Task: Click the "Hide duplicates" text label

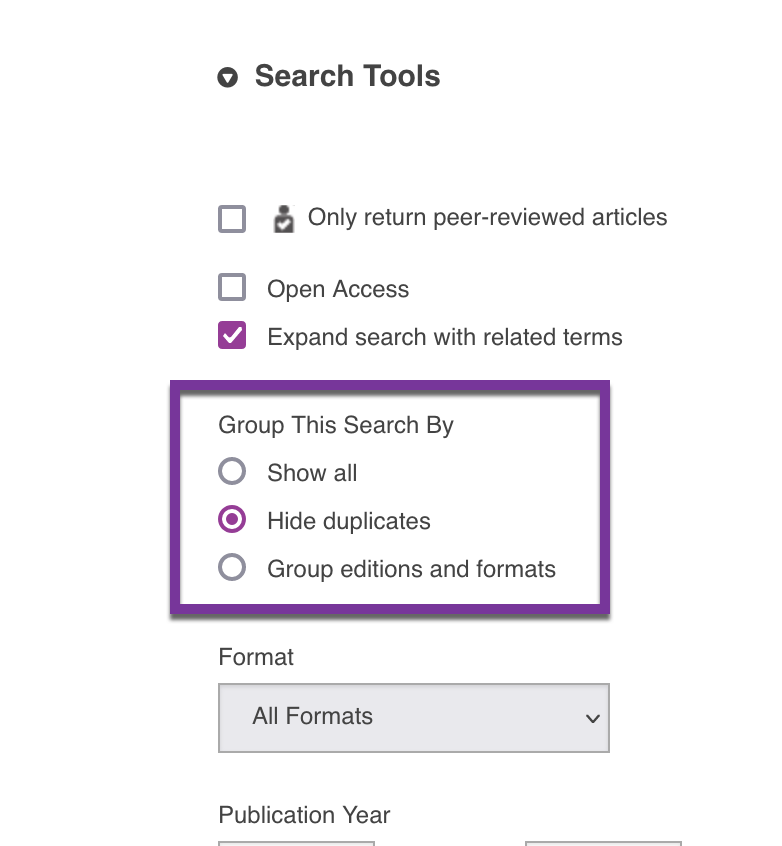Action: click(348, 520)
